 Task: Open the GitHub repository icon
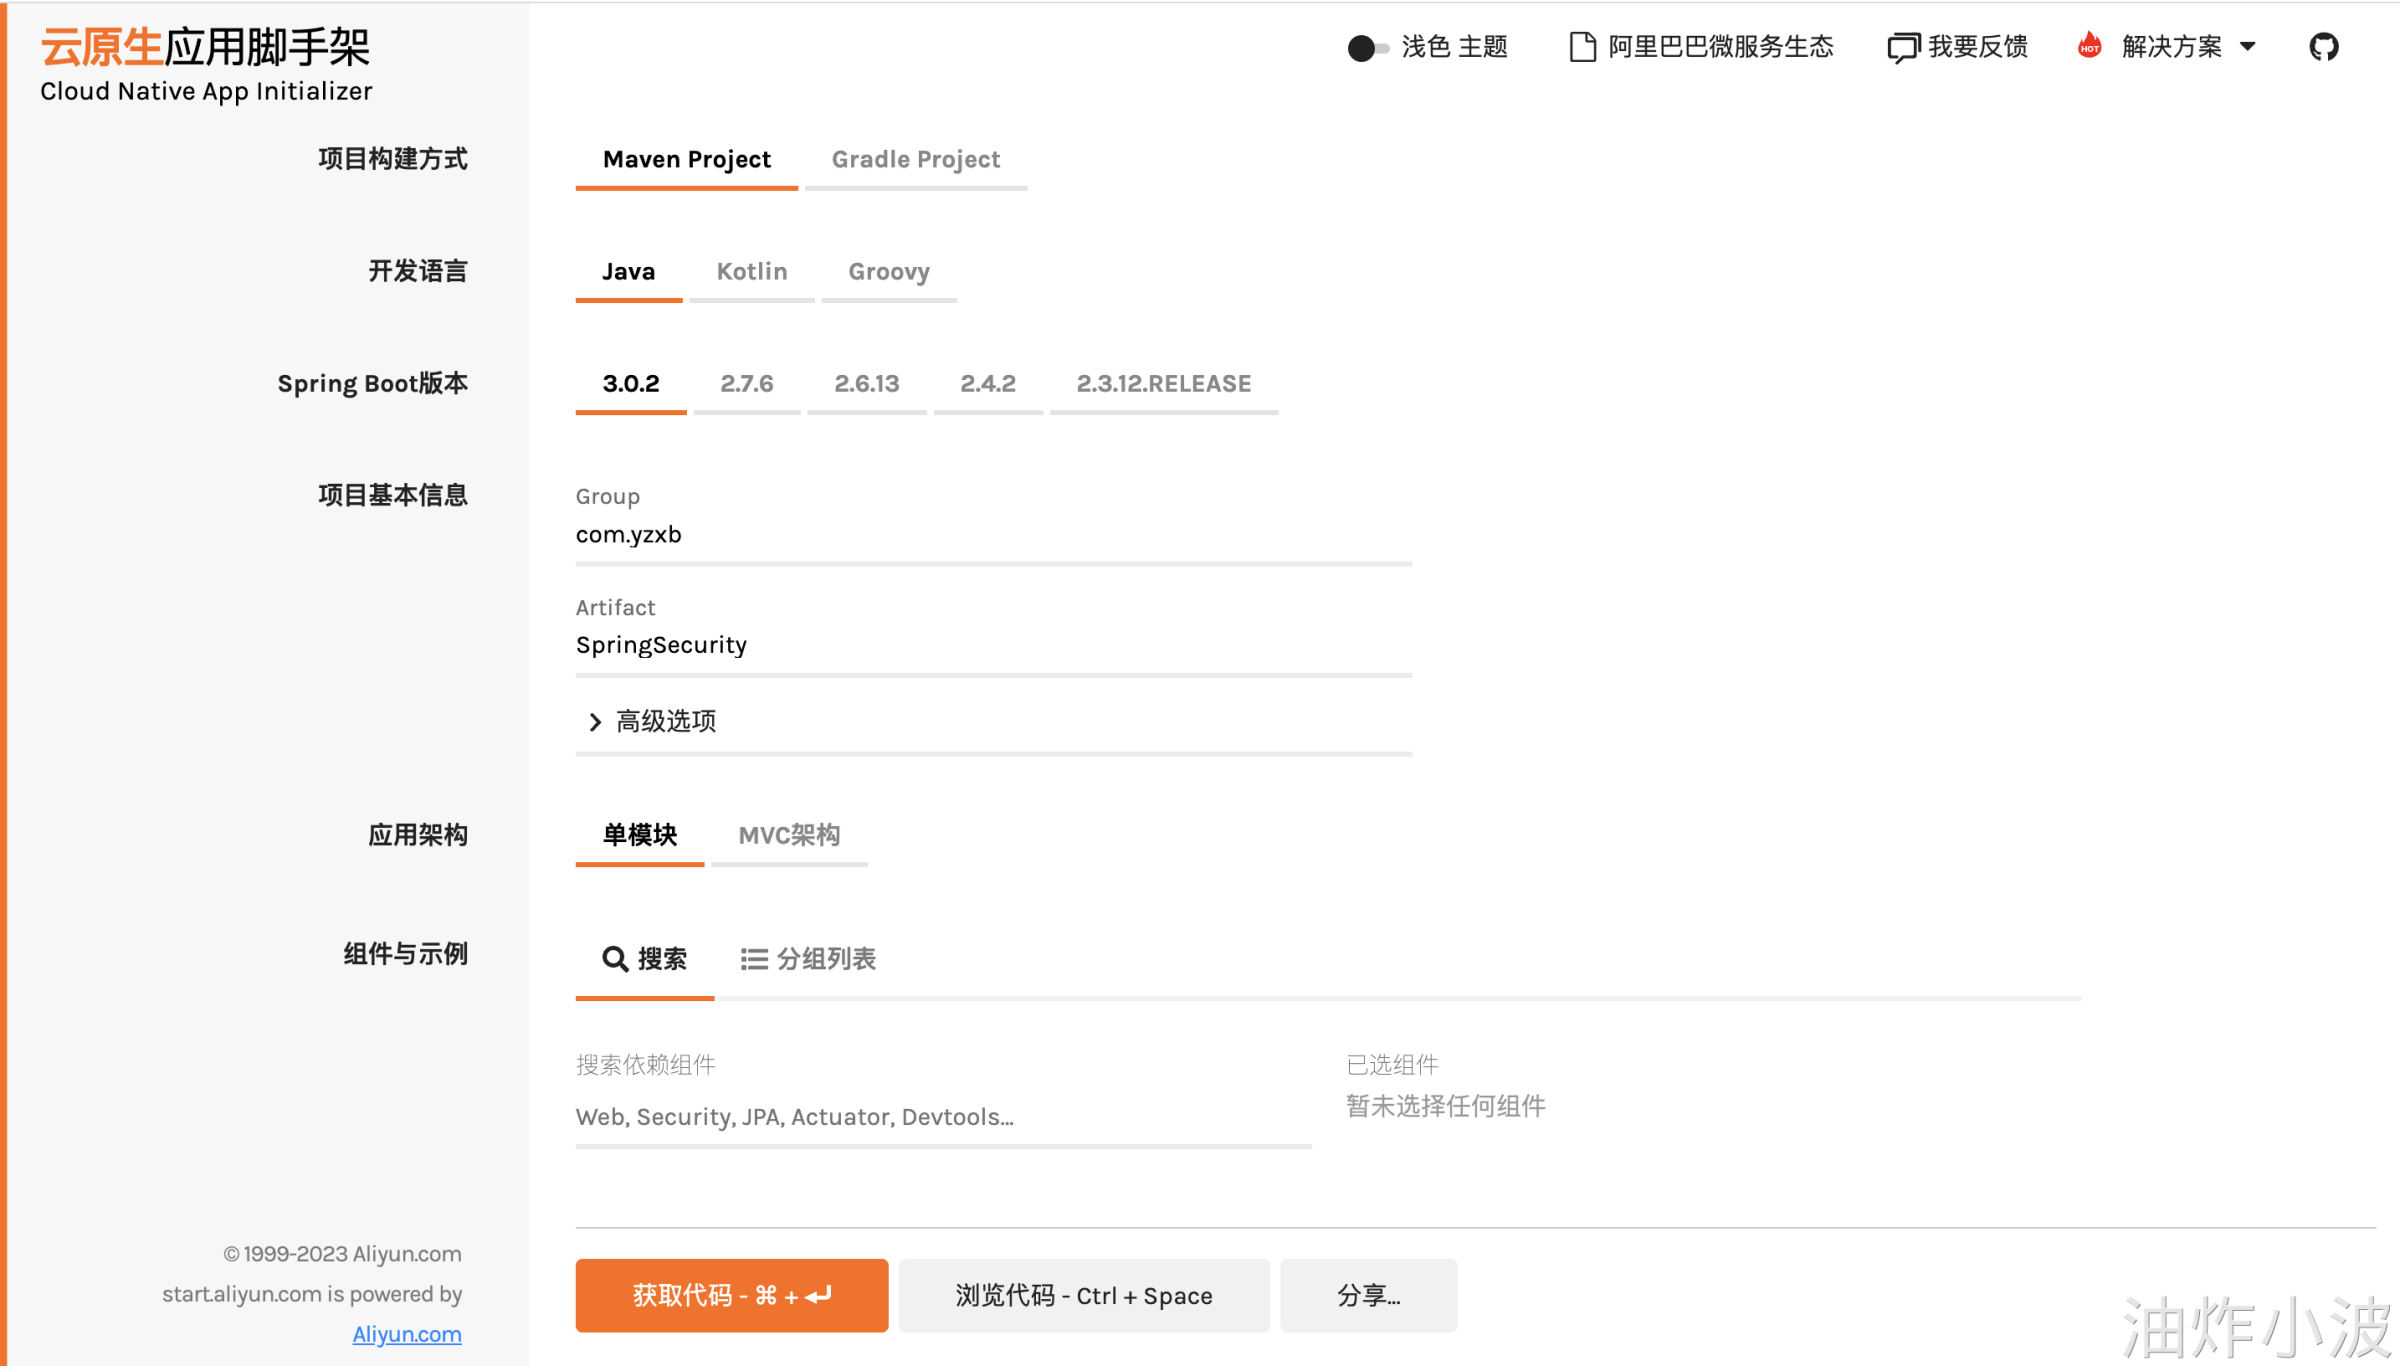click(x=2323, y=47)
